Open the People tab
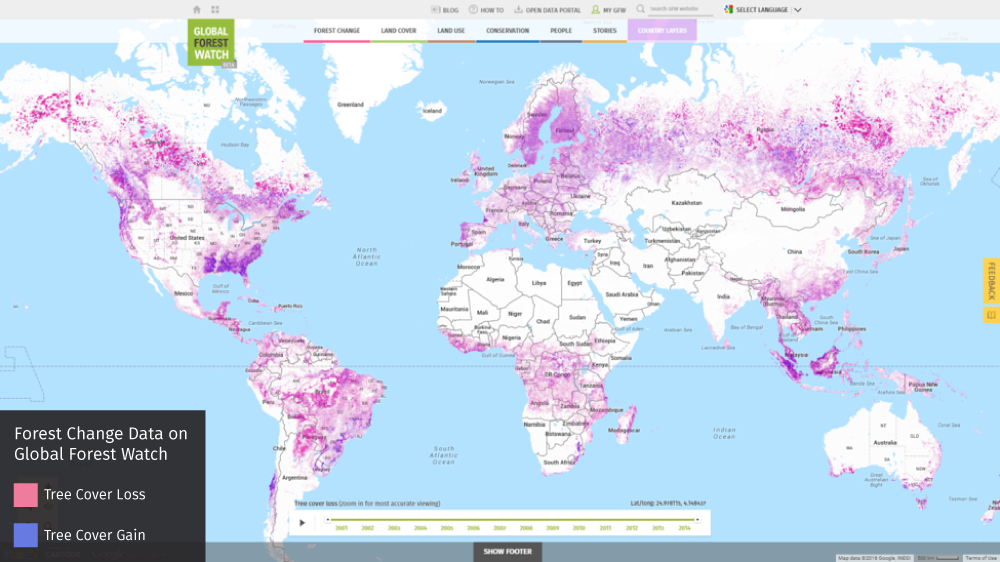This screenshot has width=1000, height=562. tap(561, 31)
